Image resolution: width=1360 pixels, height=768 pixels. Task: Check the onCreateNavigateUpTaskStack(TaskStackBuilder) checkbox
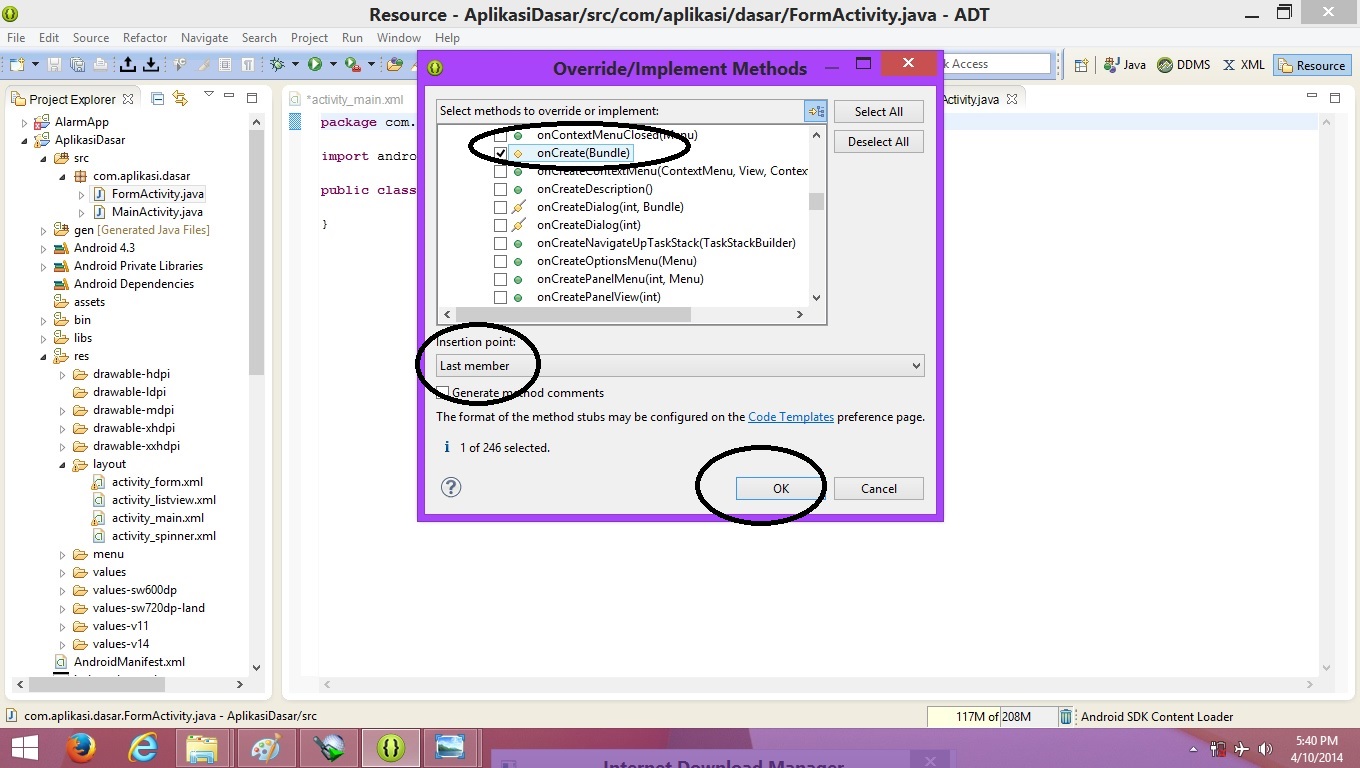501,243
